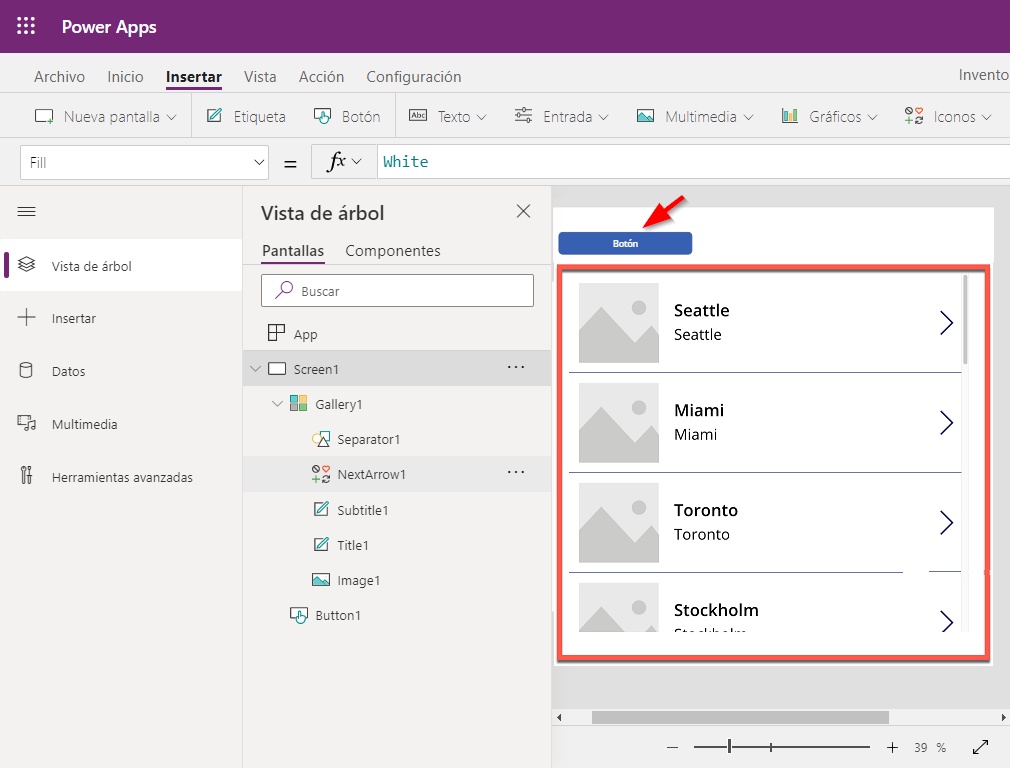Open the Texto controls dropdown
This screenshot has height=768, width=1010.
tap(448, 117)
